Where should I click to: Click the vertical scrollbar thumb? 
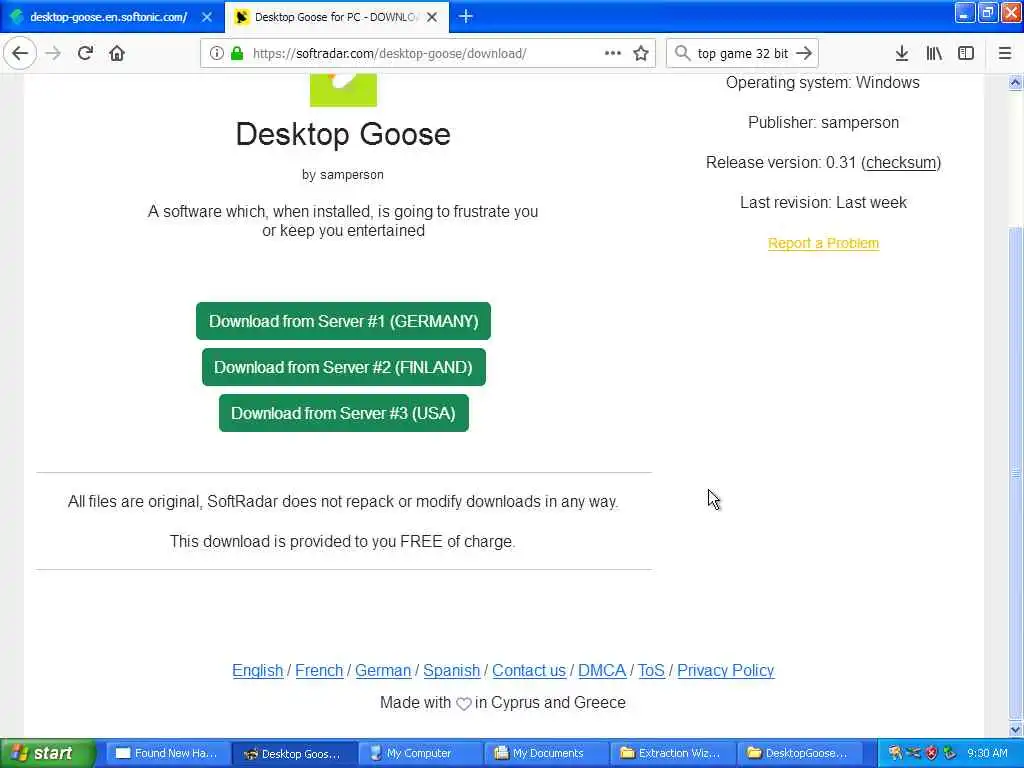[x=1015, y=472]
